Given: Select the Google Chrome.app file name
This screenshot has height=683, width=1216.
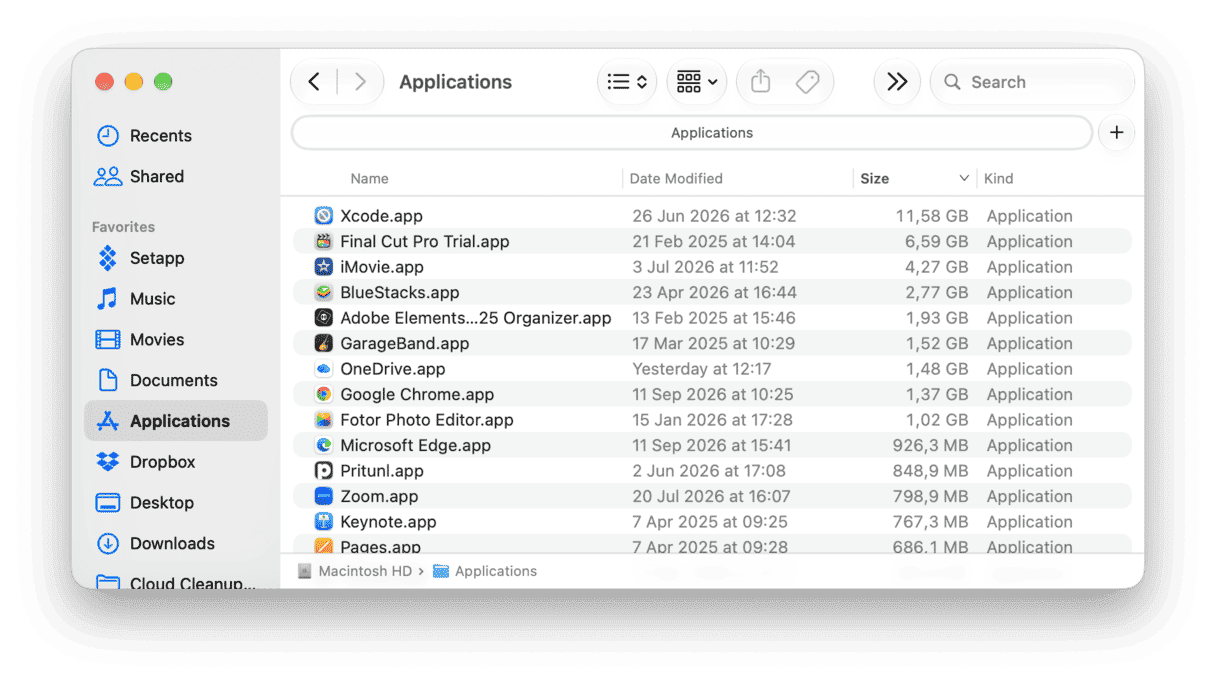Looking at the screenshot, I should click(417, 395).
